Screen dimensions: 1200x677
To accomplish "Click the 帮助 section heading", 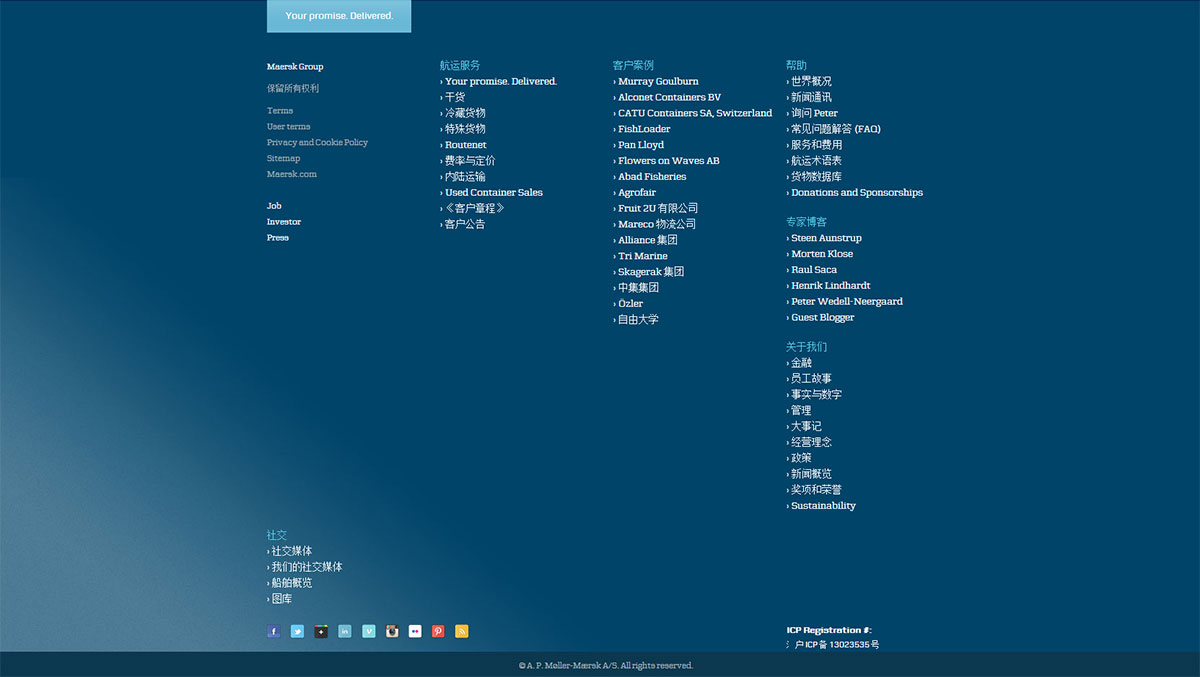I will 796,65.
